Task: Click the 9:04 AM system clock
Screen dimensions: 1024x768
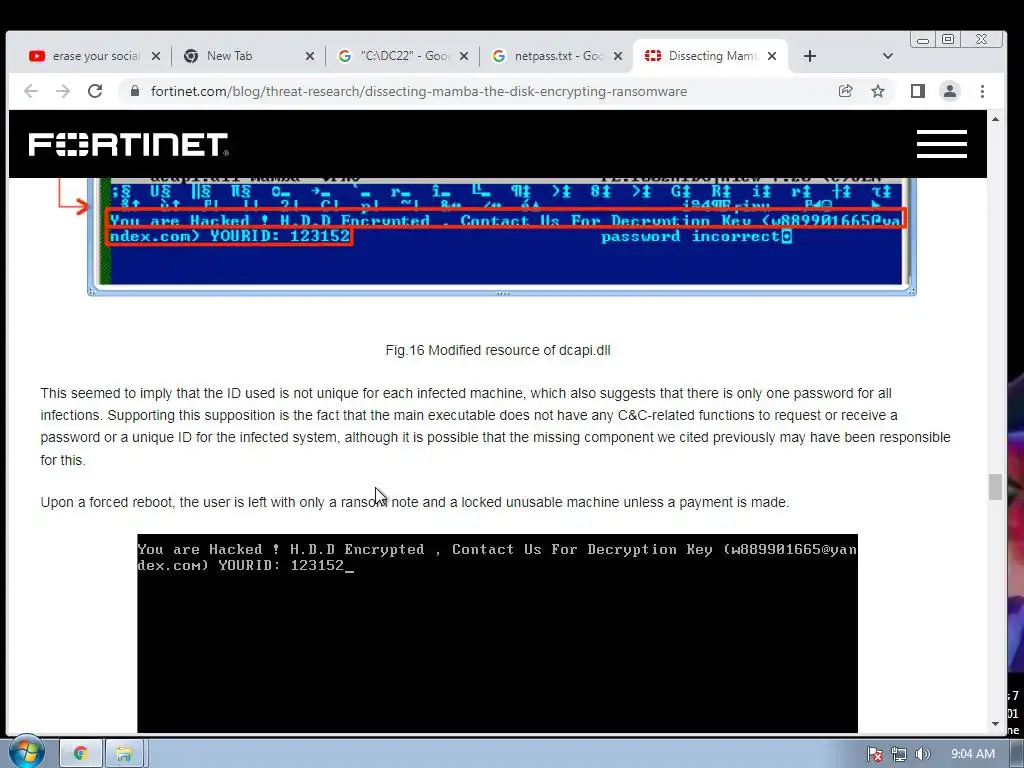Action: click(972, 754)
